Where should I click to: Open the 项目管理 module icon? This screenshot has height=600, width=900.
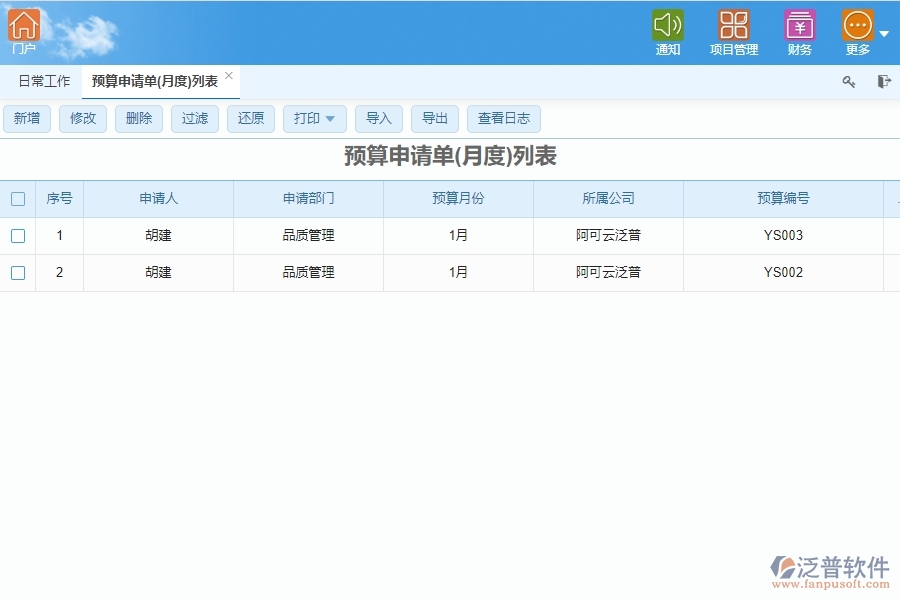point(733,30)
